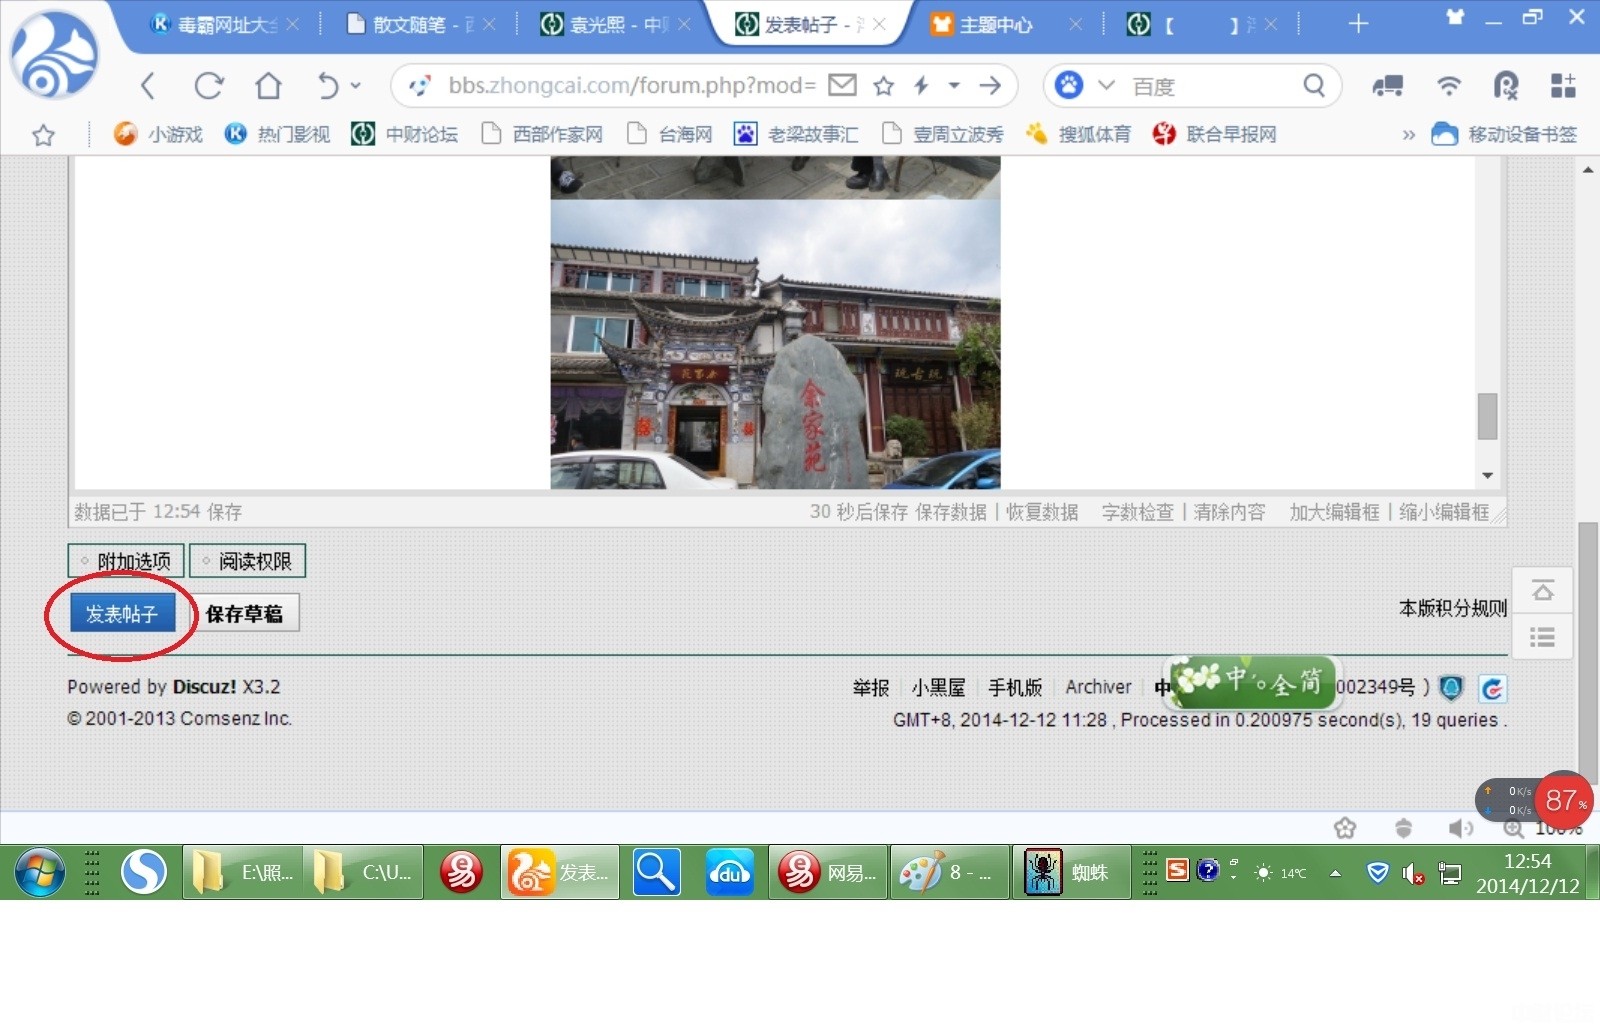The height and width of the screenshot is (1029, 1600).
Task: Click the Baidu search magnifier icon
Action: 1314,87
